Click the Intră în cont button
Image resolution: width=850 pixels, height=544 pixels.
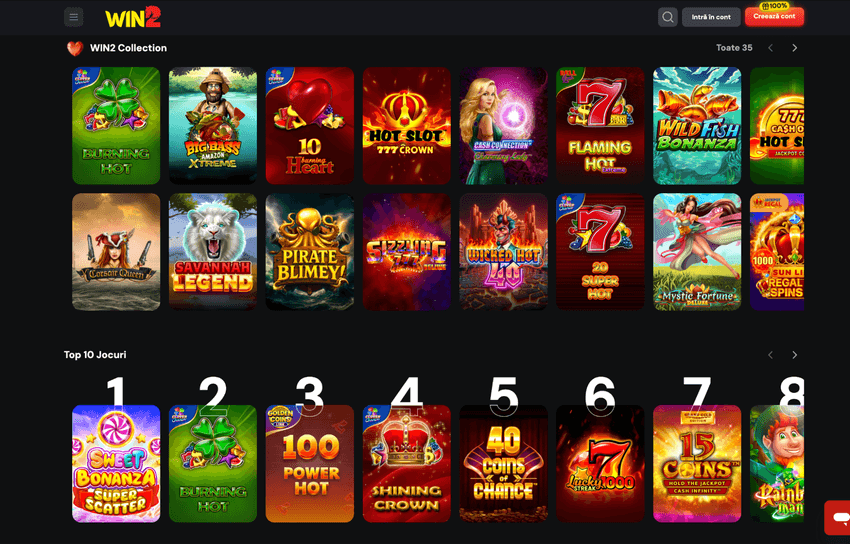[711, 17]
